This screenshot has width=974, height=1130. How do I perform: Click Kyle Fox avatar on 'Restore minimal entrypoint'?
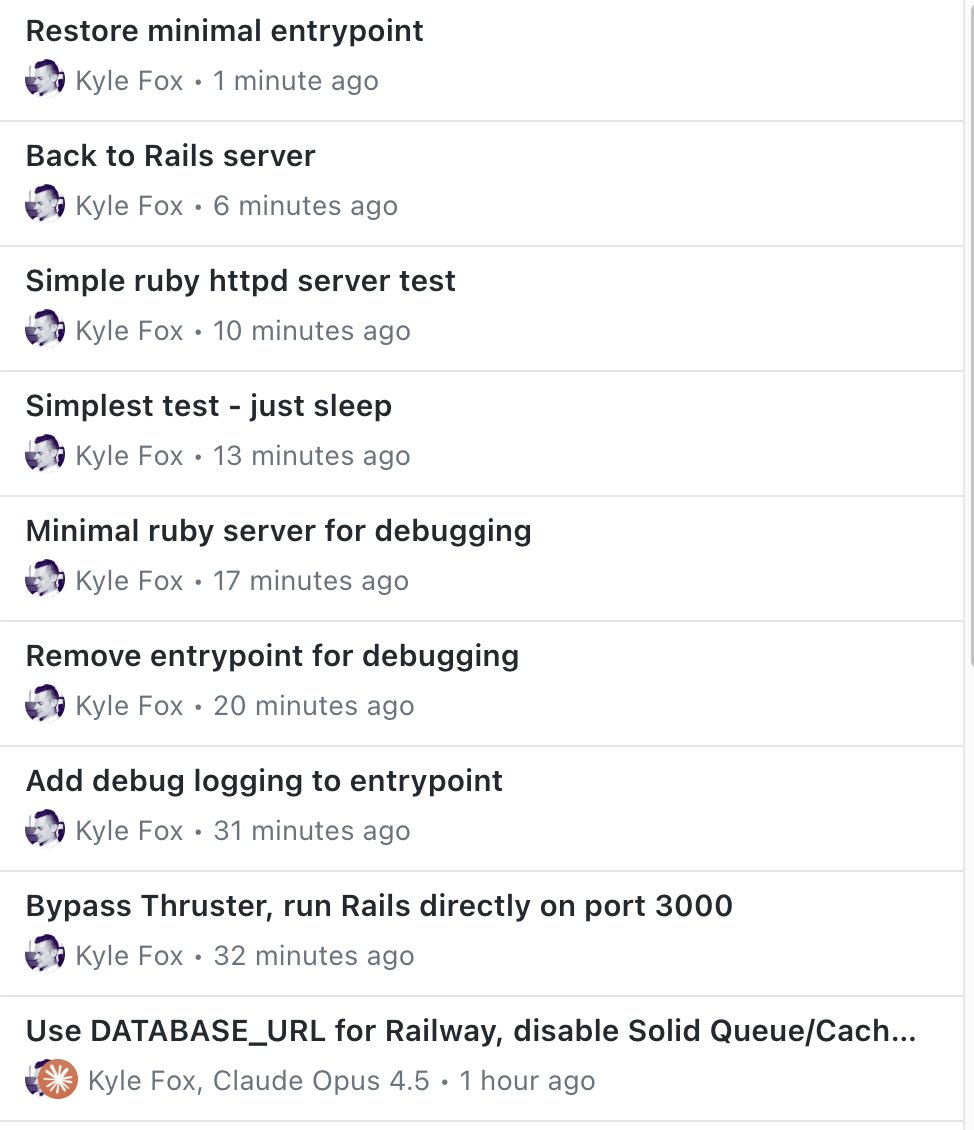click(x=45, y=79)
